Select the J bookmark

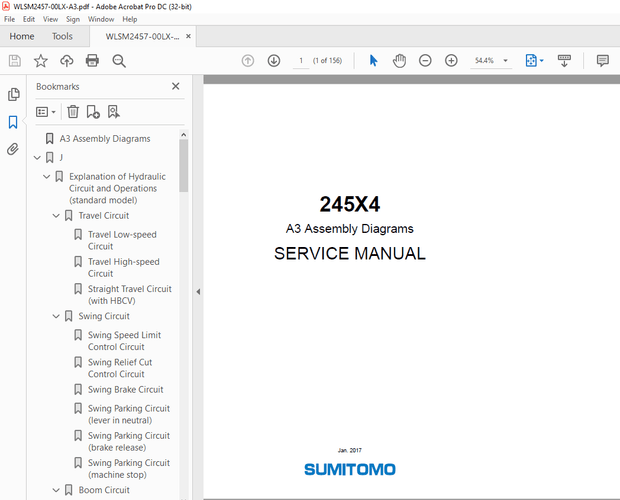61,158
